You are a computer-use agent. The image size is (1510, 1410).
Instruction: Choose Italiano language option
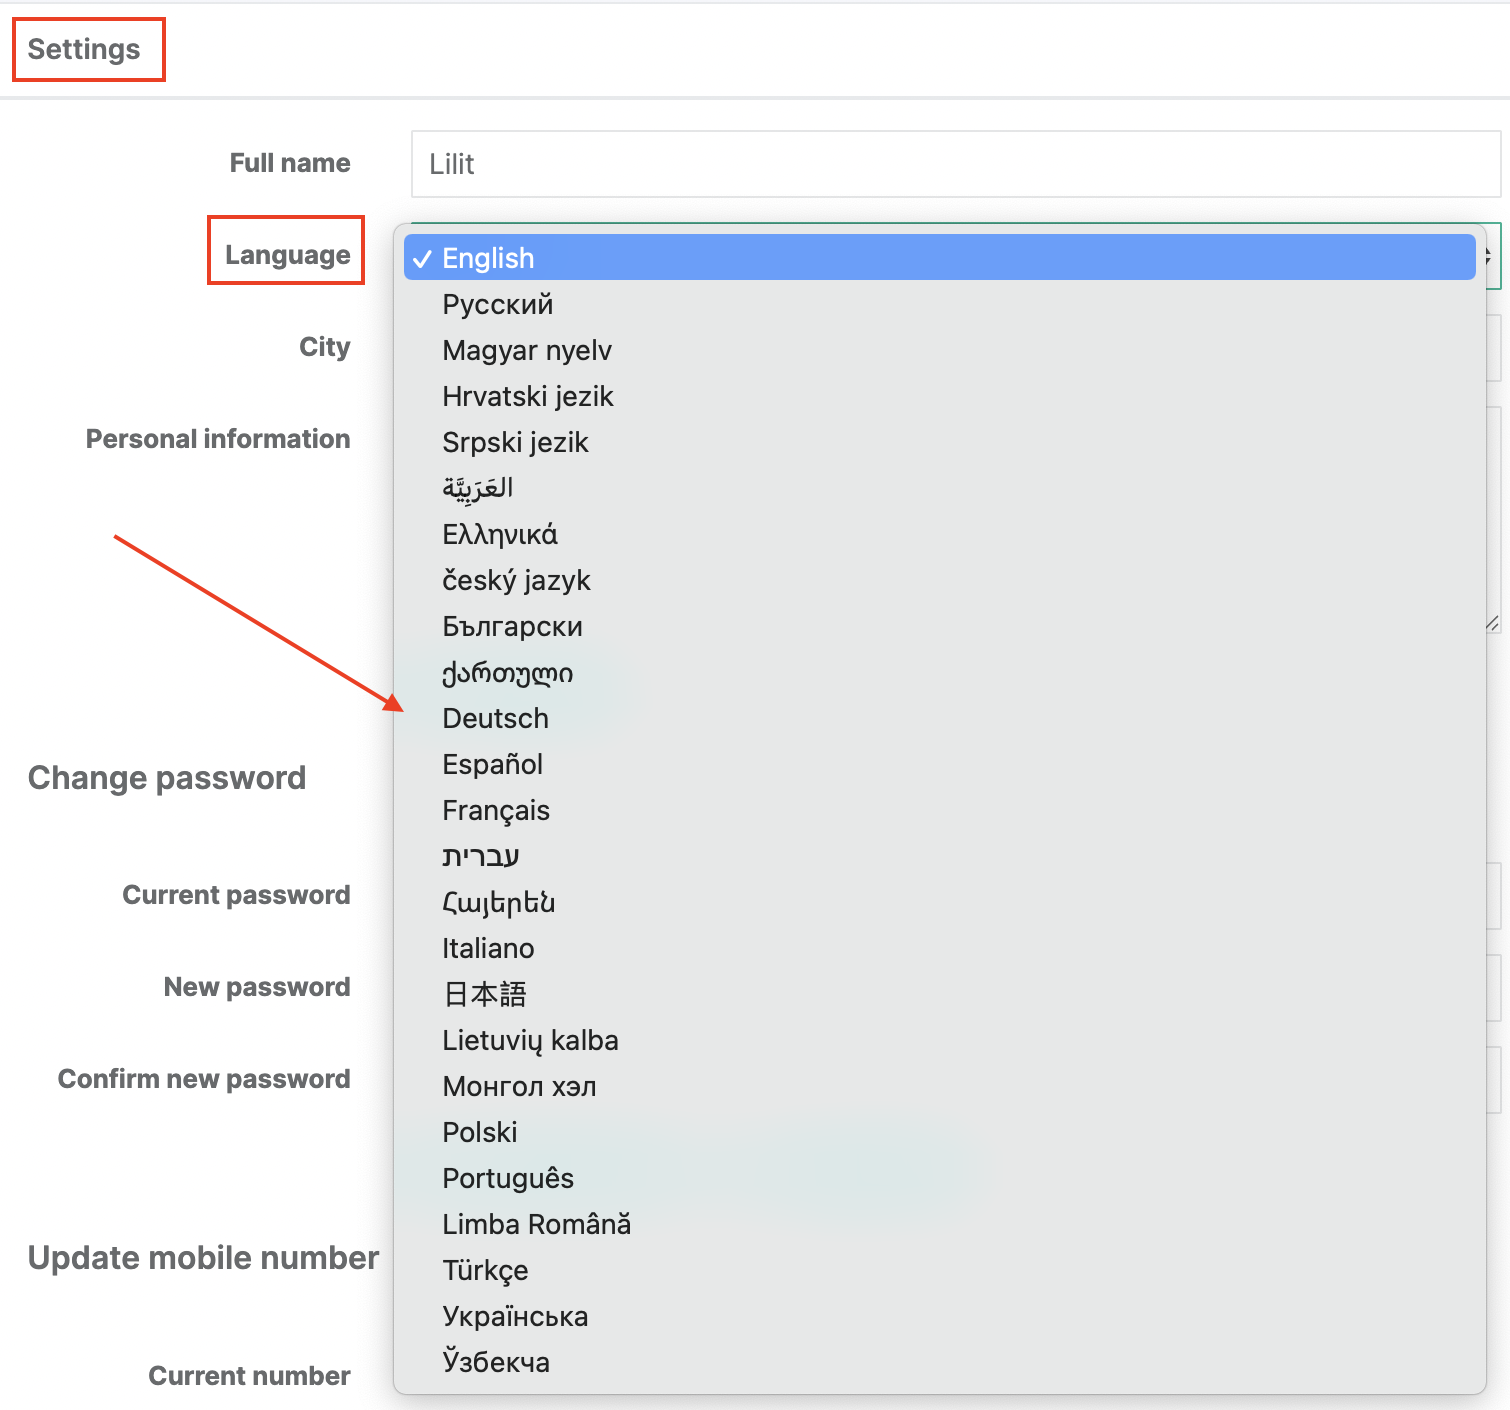point(488,948)
